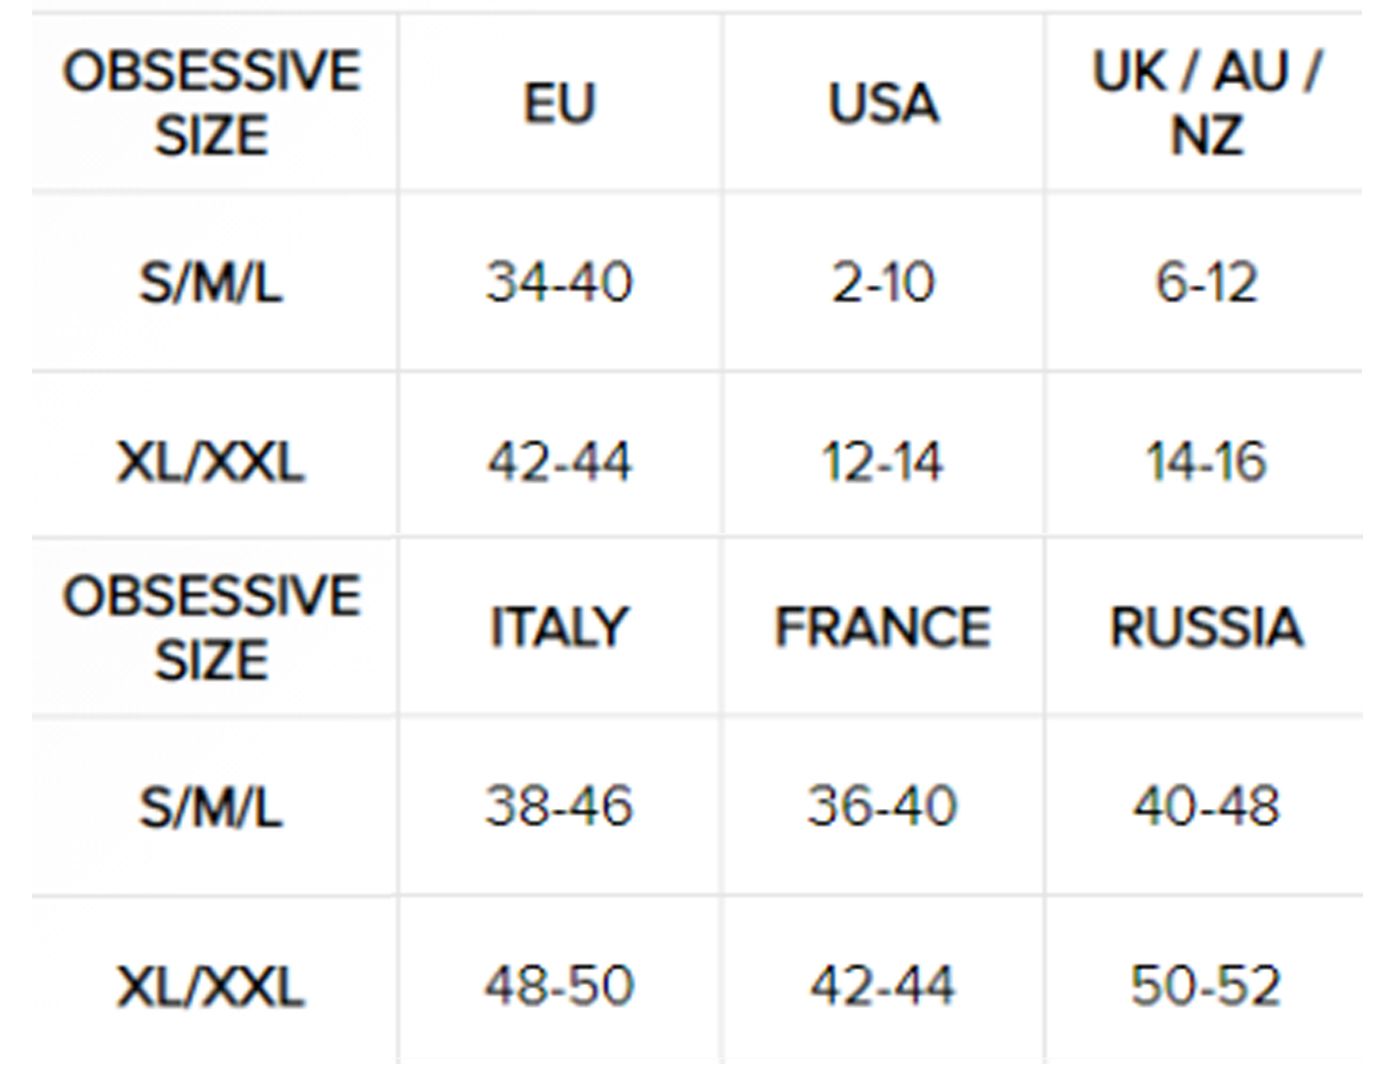Select the 6-12 UK size cell
This screenshot has width=1382, height=1074.
(x=1206, y=282)
